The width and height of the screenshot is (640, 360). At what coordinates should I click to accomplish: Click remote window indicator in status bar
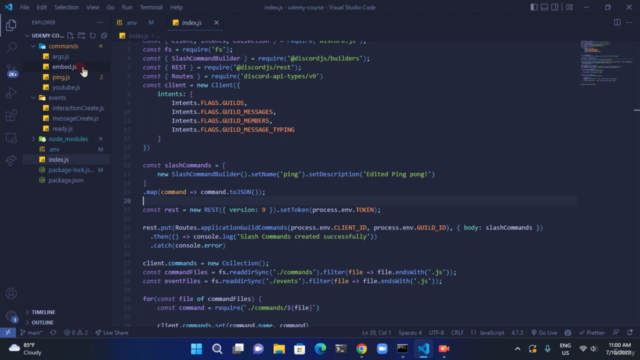pyautogui.click(x=8, y=333)
